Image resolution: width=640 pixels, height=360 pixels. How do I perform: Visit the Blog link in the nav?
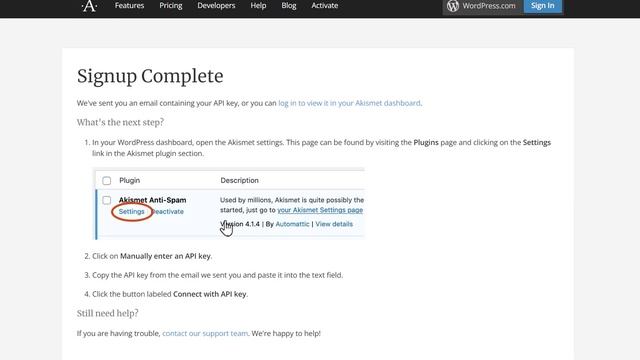point(289,6)
